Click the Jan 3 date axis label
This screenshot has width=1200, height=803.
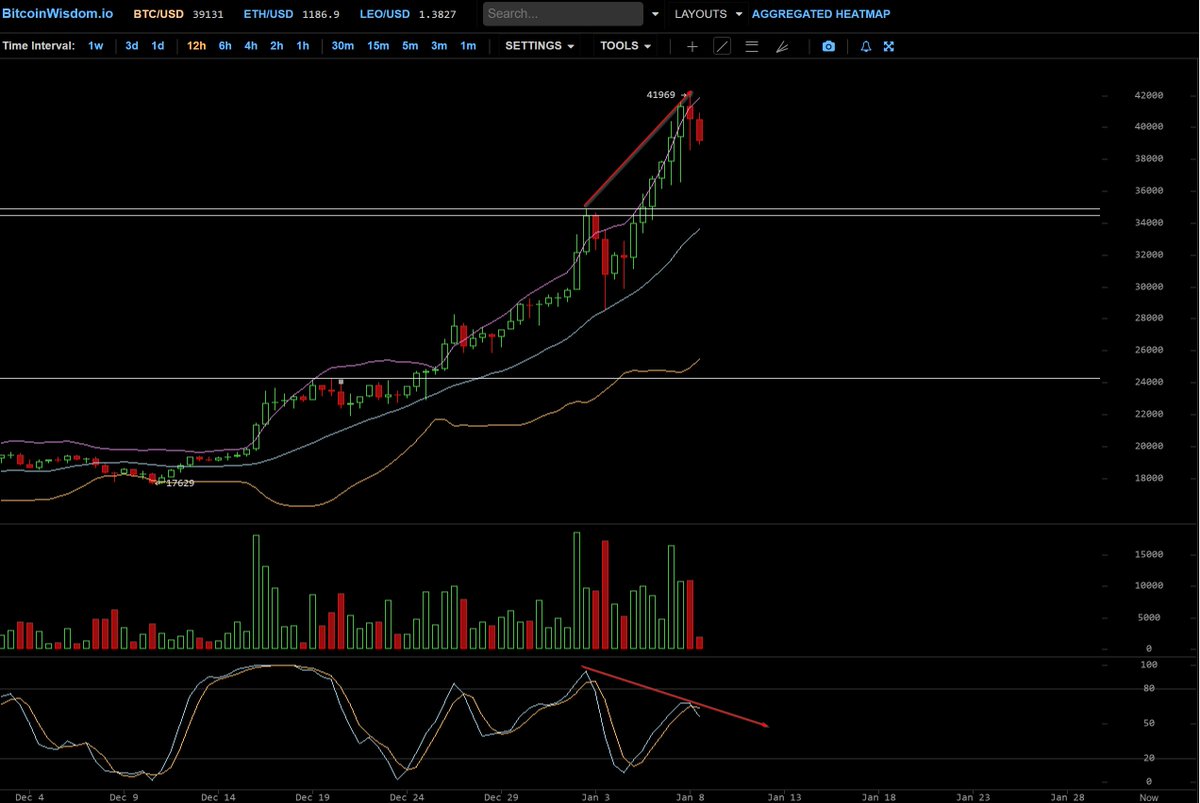pyautogui.click(x=595, y=797)
